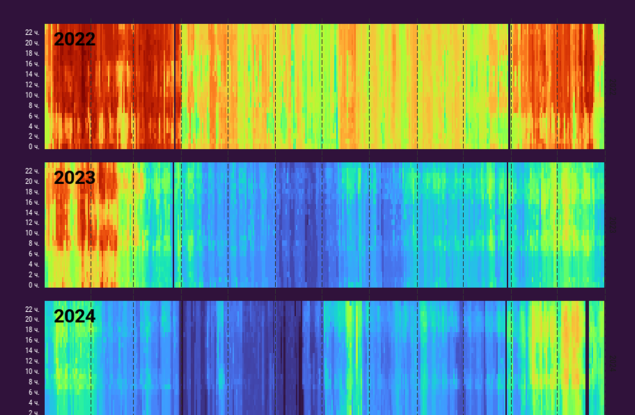The width and height of the screenshot is (635, 415).
Task: Click the 2022 year label
Action: (74, 40)
